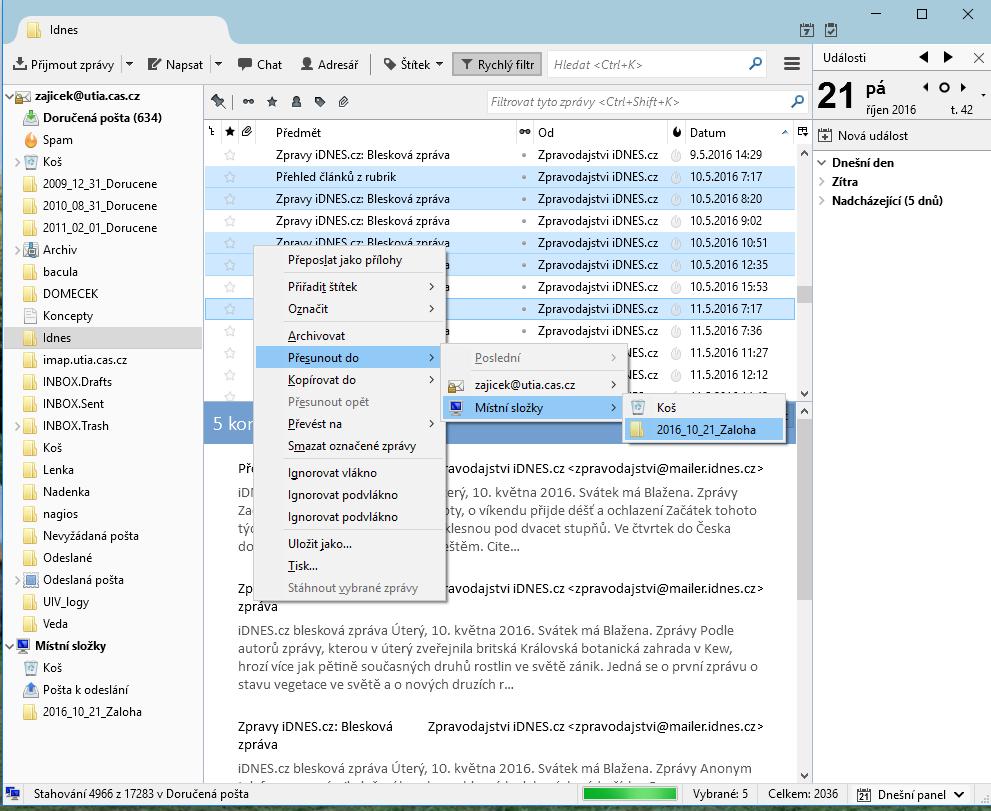991x811 pixels.
Task: Open the Kopírovat do submenu
Action: point(350,380)
